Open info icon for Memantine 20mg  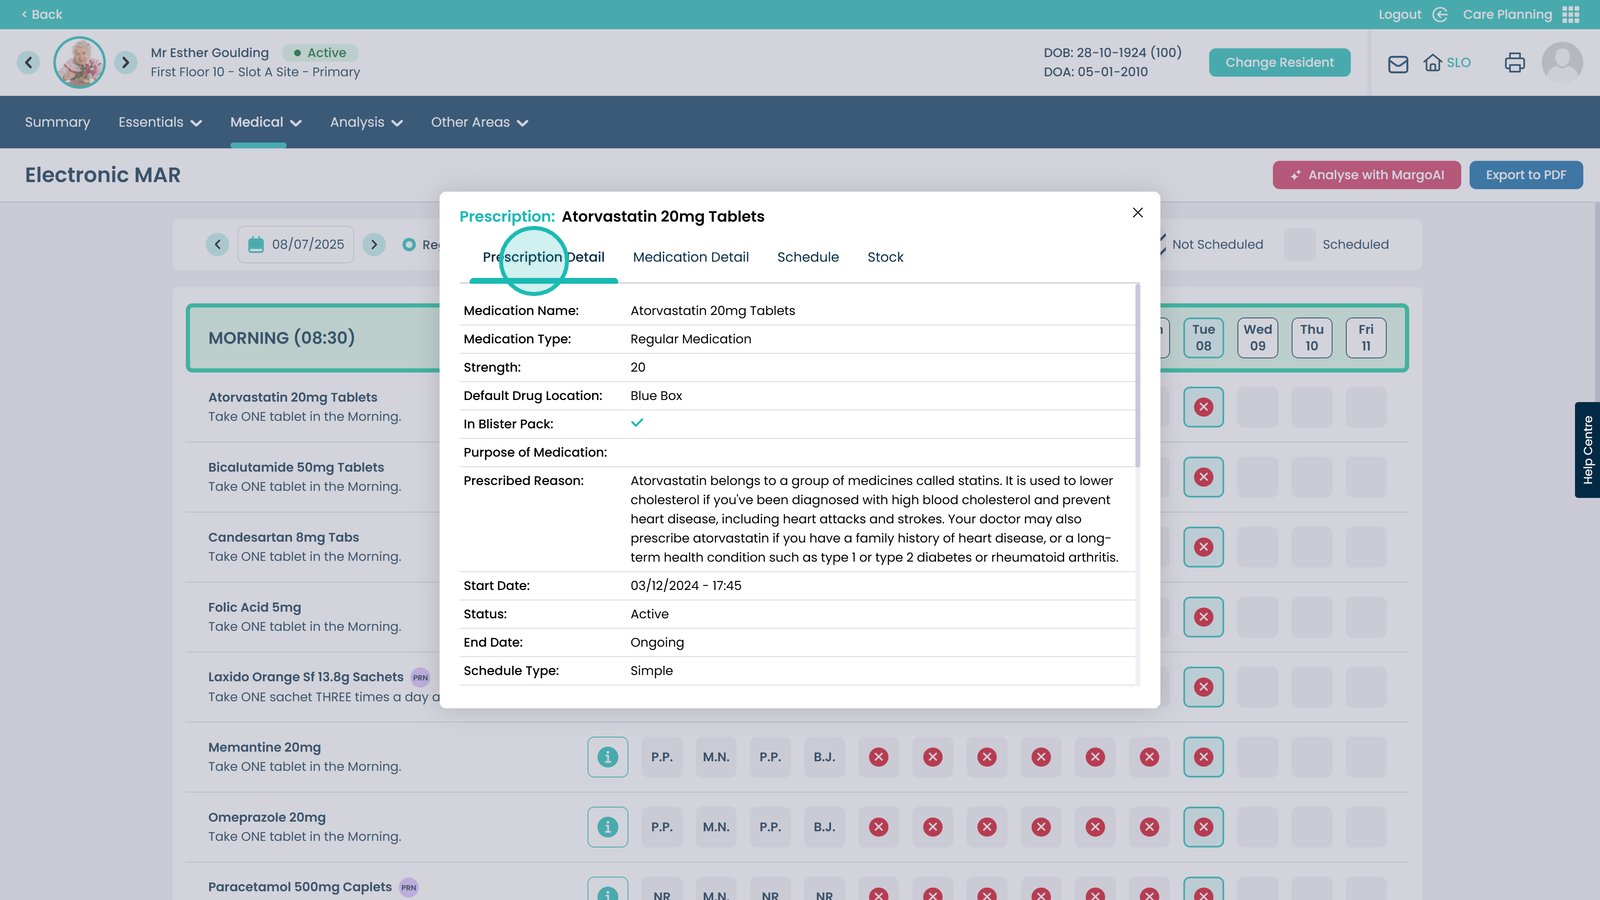(x=608, y=757)
